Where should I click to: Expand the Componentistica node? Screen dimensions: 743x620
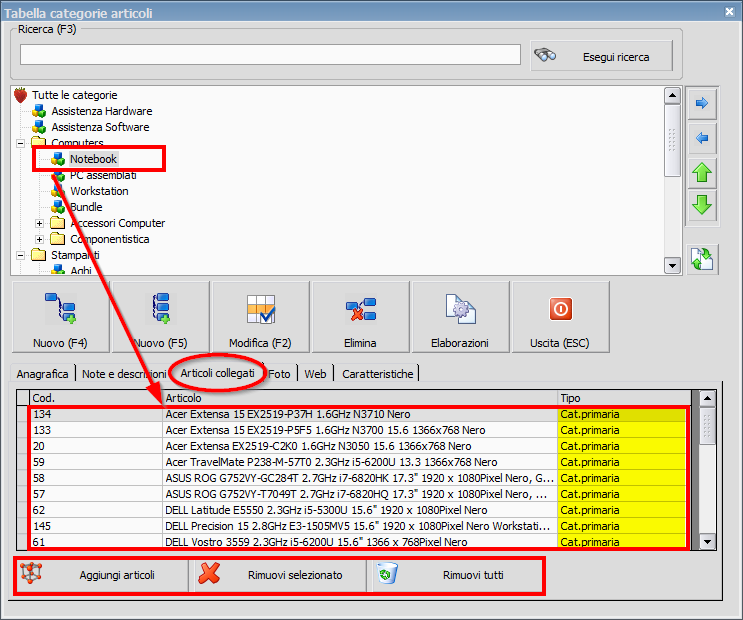[x=39, y=239]
